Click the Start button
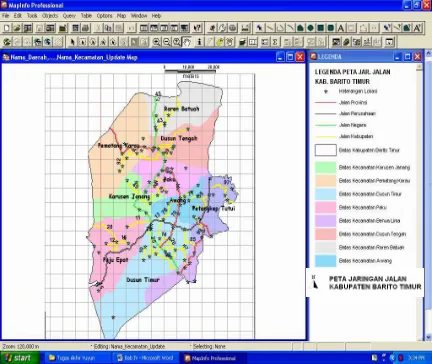The height and width of the screenshot is (364, 432). (19, 358)
